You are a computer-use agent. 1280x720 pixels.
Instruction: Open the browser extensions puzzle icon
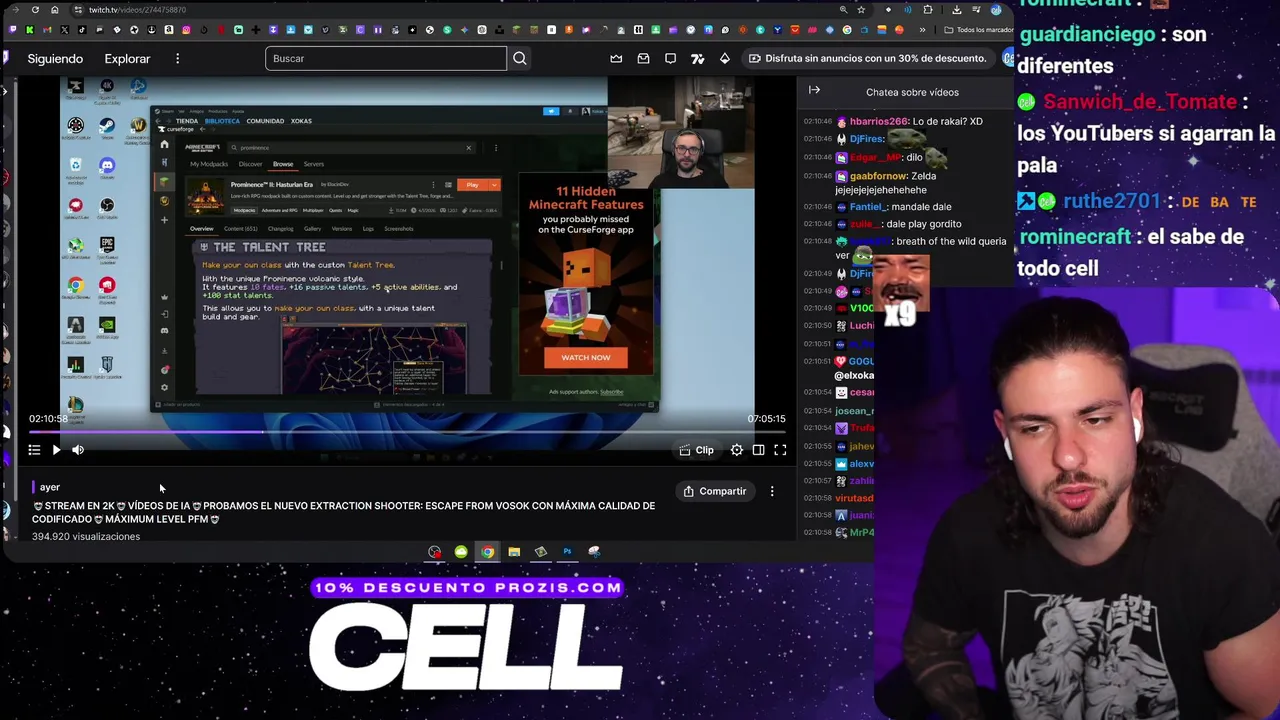pos(928,10)
